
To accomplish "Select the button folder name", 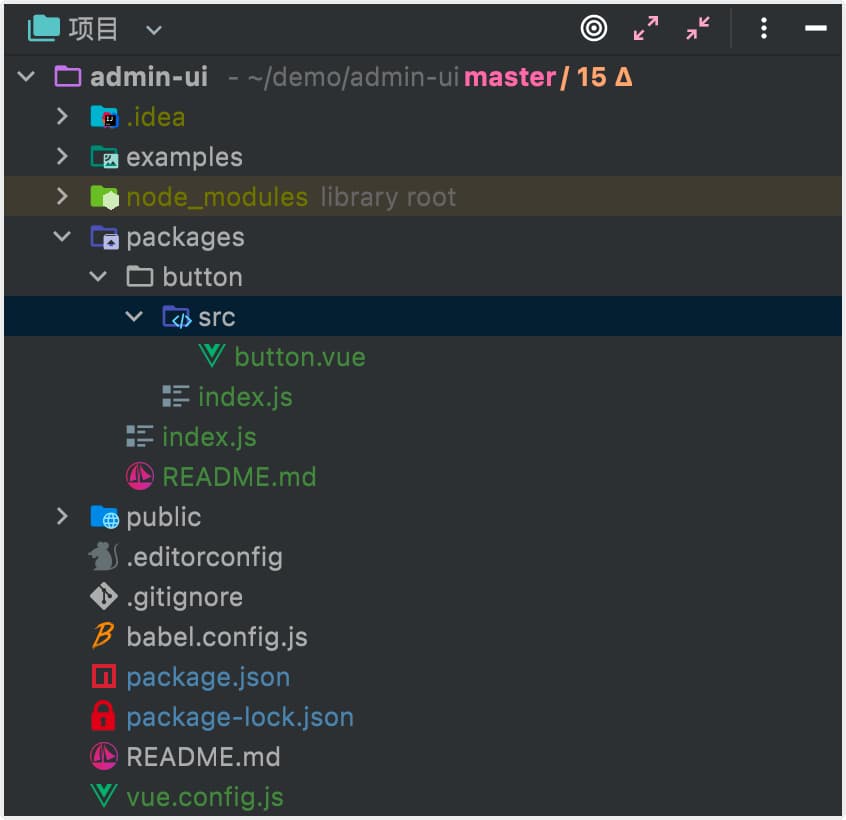I will pyautogui.click(x=202, y=277).
